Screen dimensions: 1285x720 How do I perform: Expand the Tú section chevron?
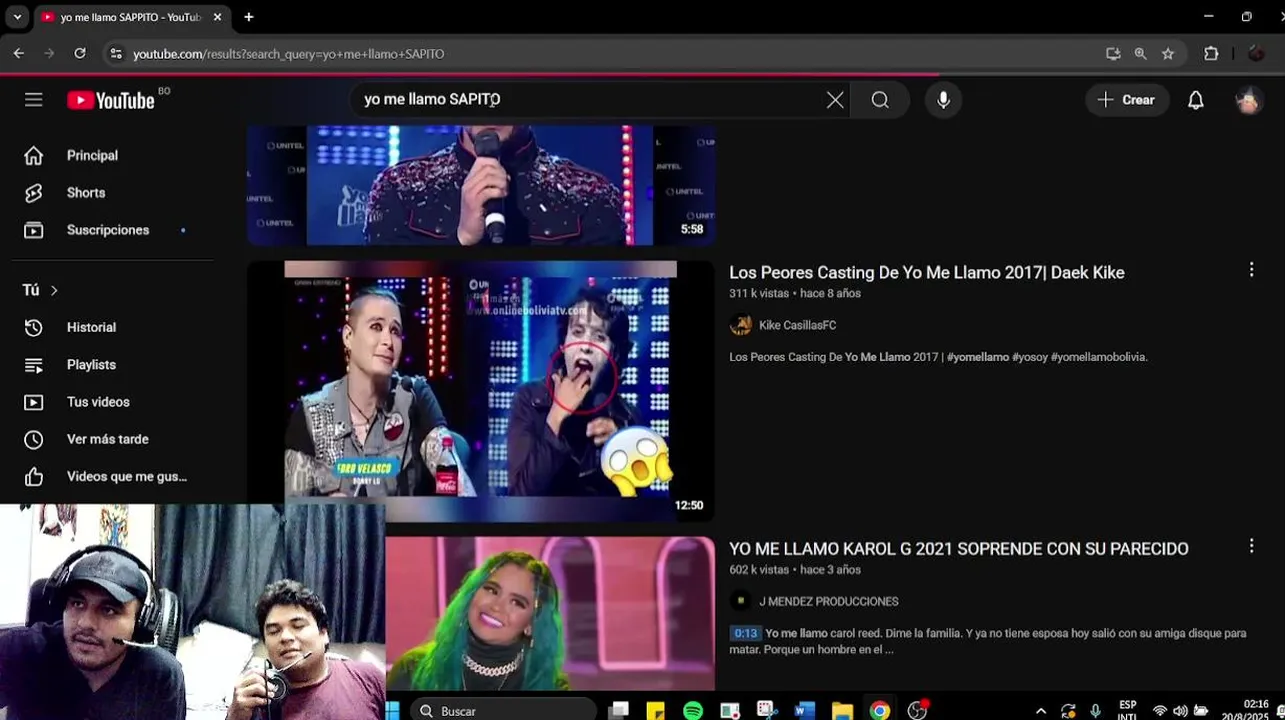coord(54,290)
